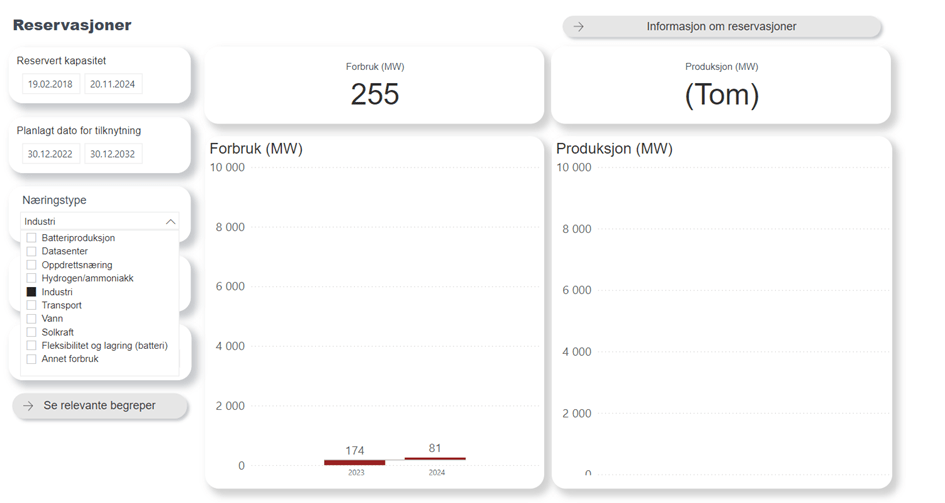Image resolution: width=945 pixels, height=503 pixels.
Task: Click the Forbruk (MW) 255 card
Action: (375, 86)
